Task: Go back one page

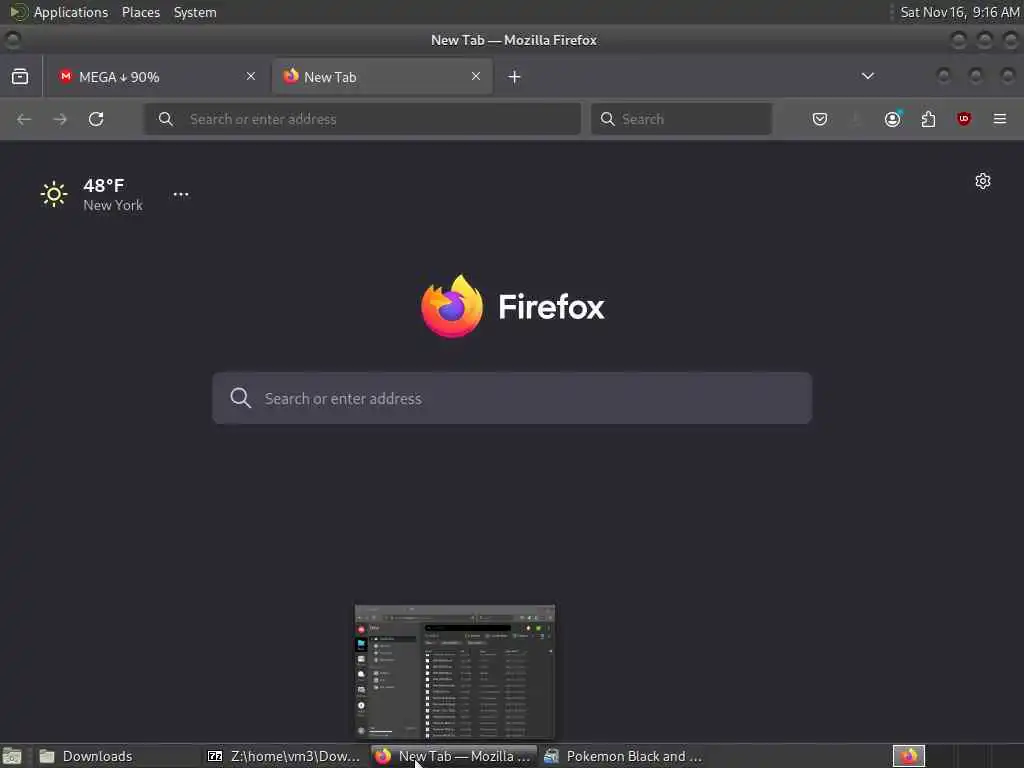Action: (24, 119)
